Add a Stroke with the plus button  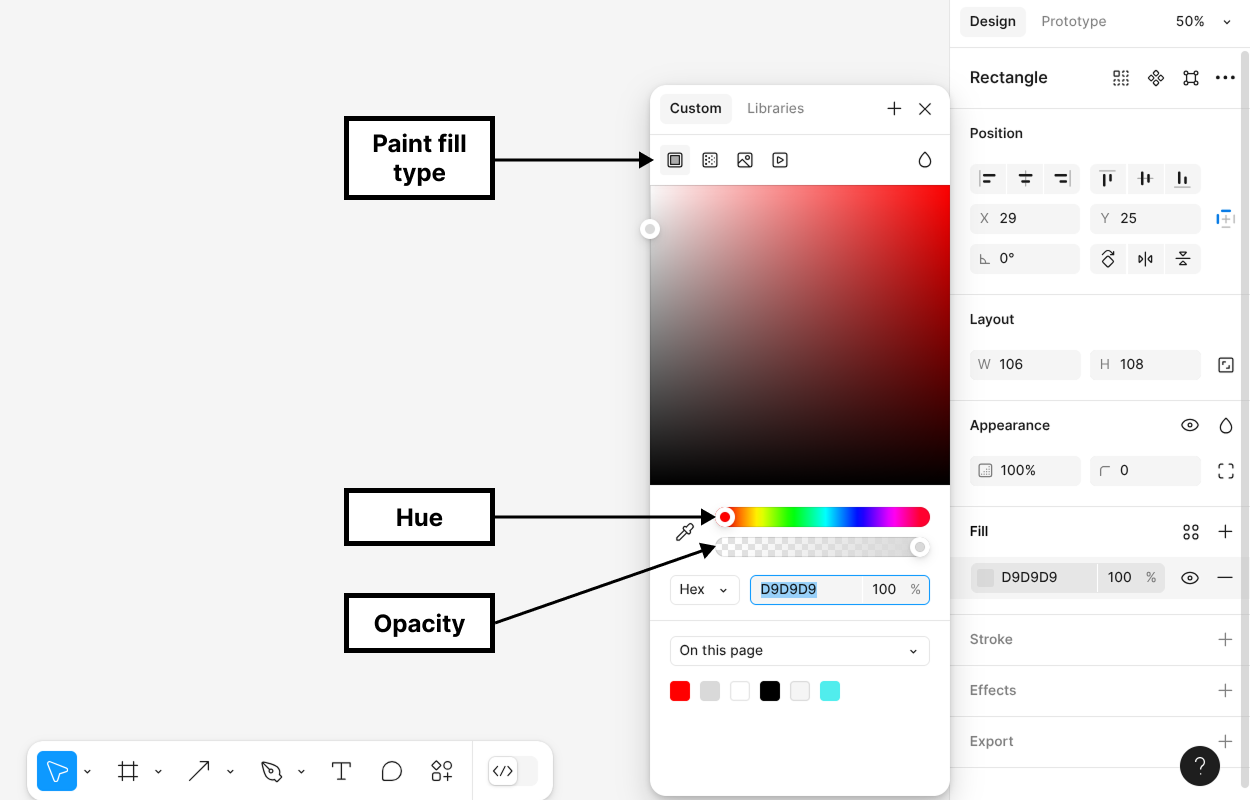point(1225,639)
